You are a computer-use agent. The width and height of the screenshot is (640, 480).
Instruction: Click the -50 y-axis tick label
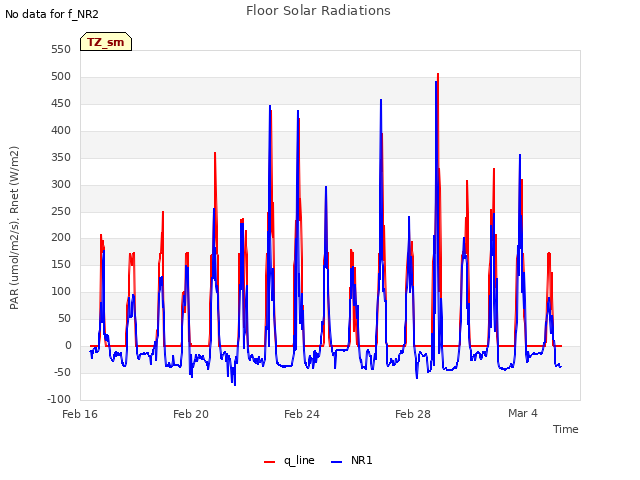[62, 373]
